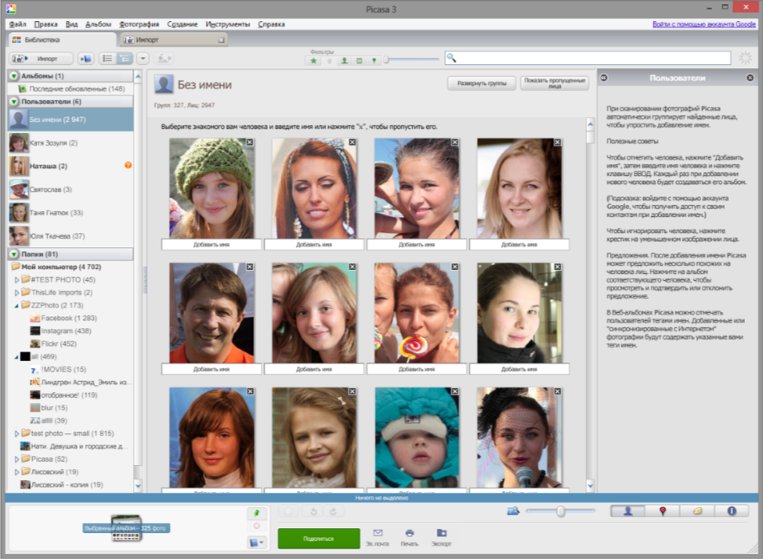This screenshot has height=559, width=763.
Task: Click the green Share button
Action: [x=318, y=537]
